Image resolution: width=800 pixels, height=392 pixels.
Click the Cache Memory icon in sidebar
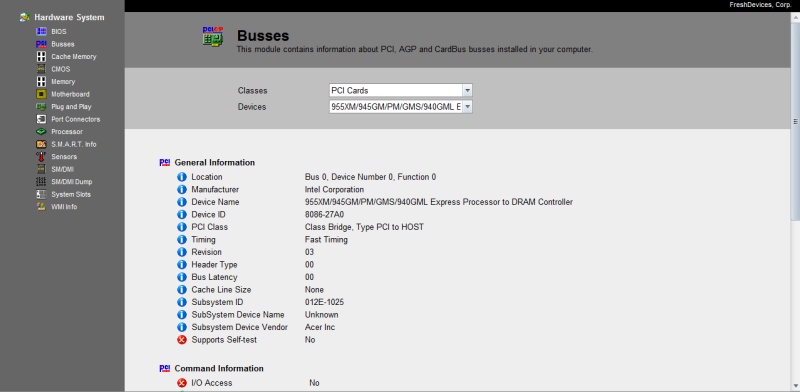tap(41, 57)
